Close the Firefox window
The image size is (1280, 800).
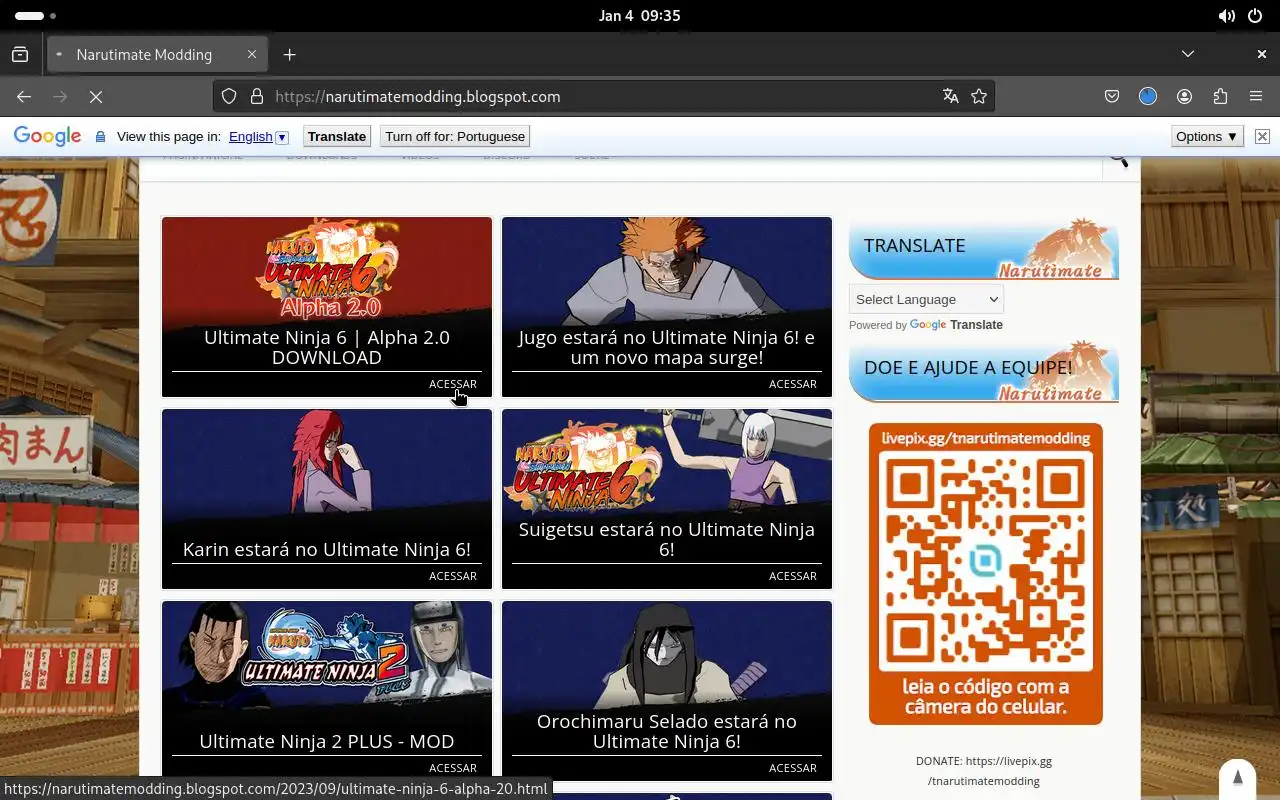coord(1262,54)
